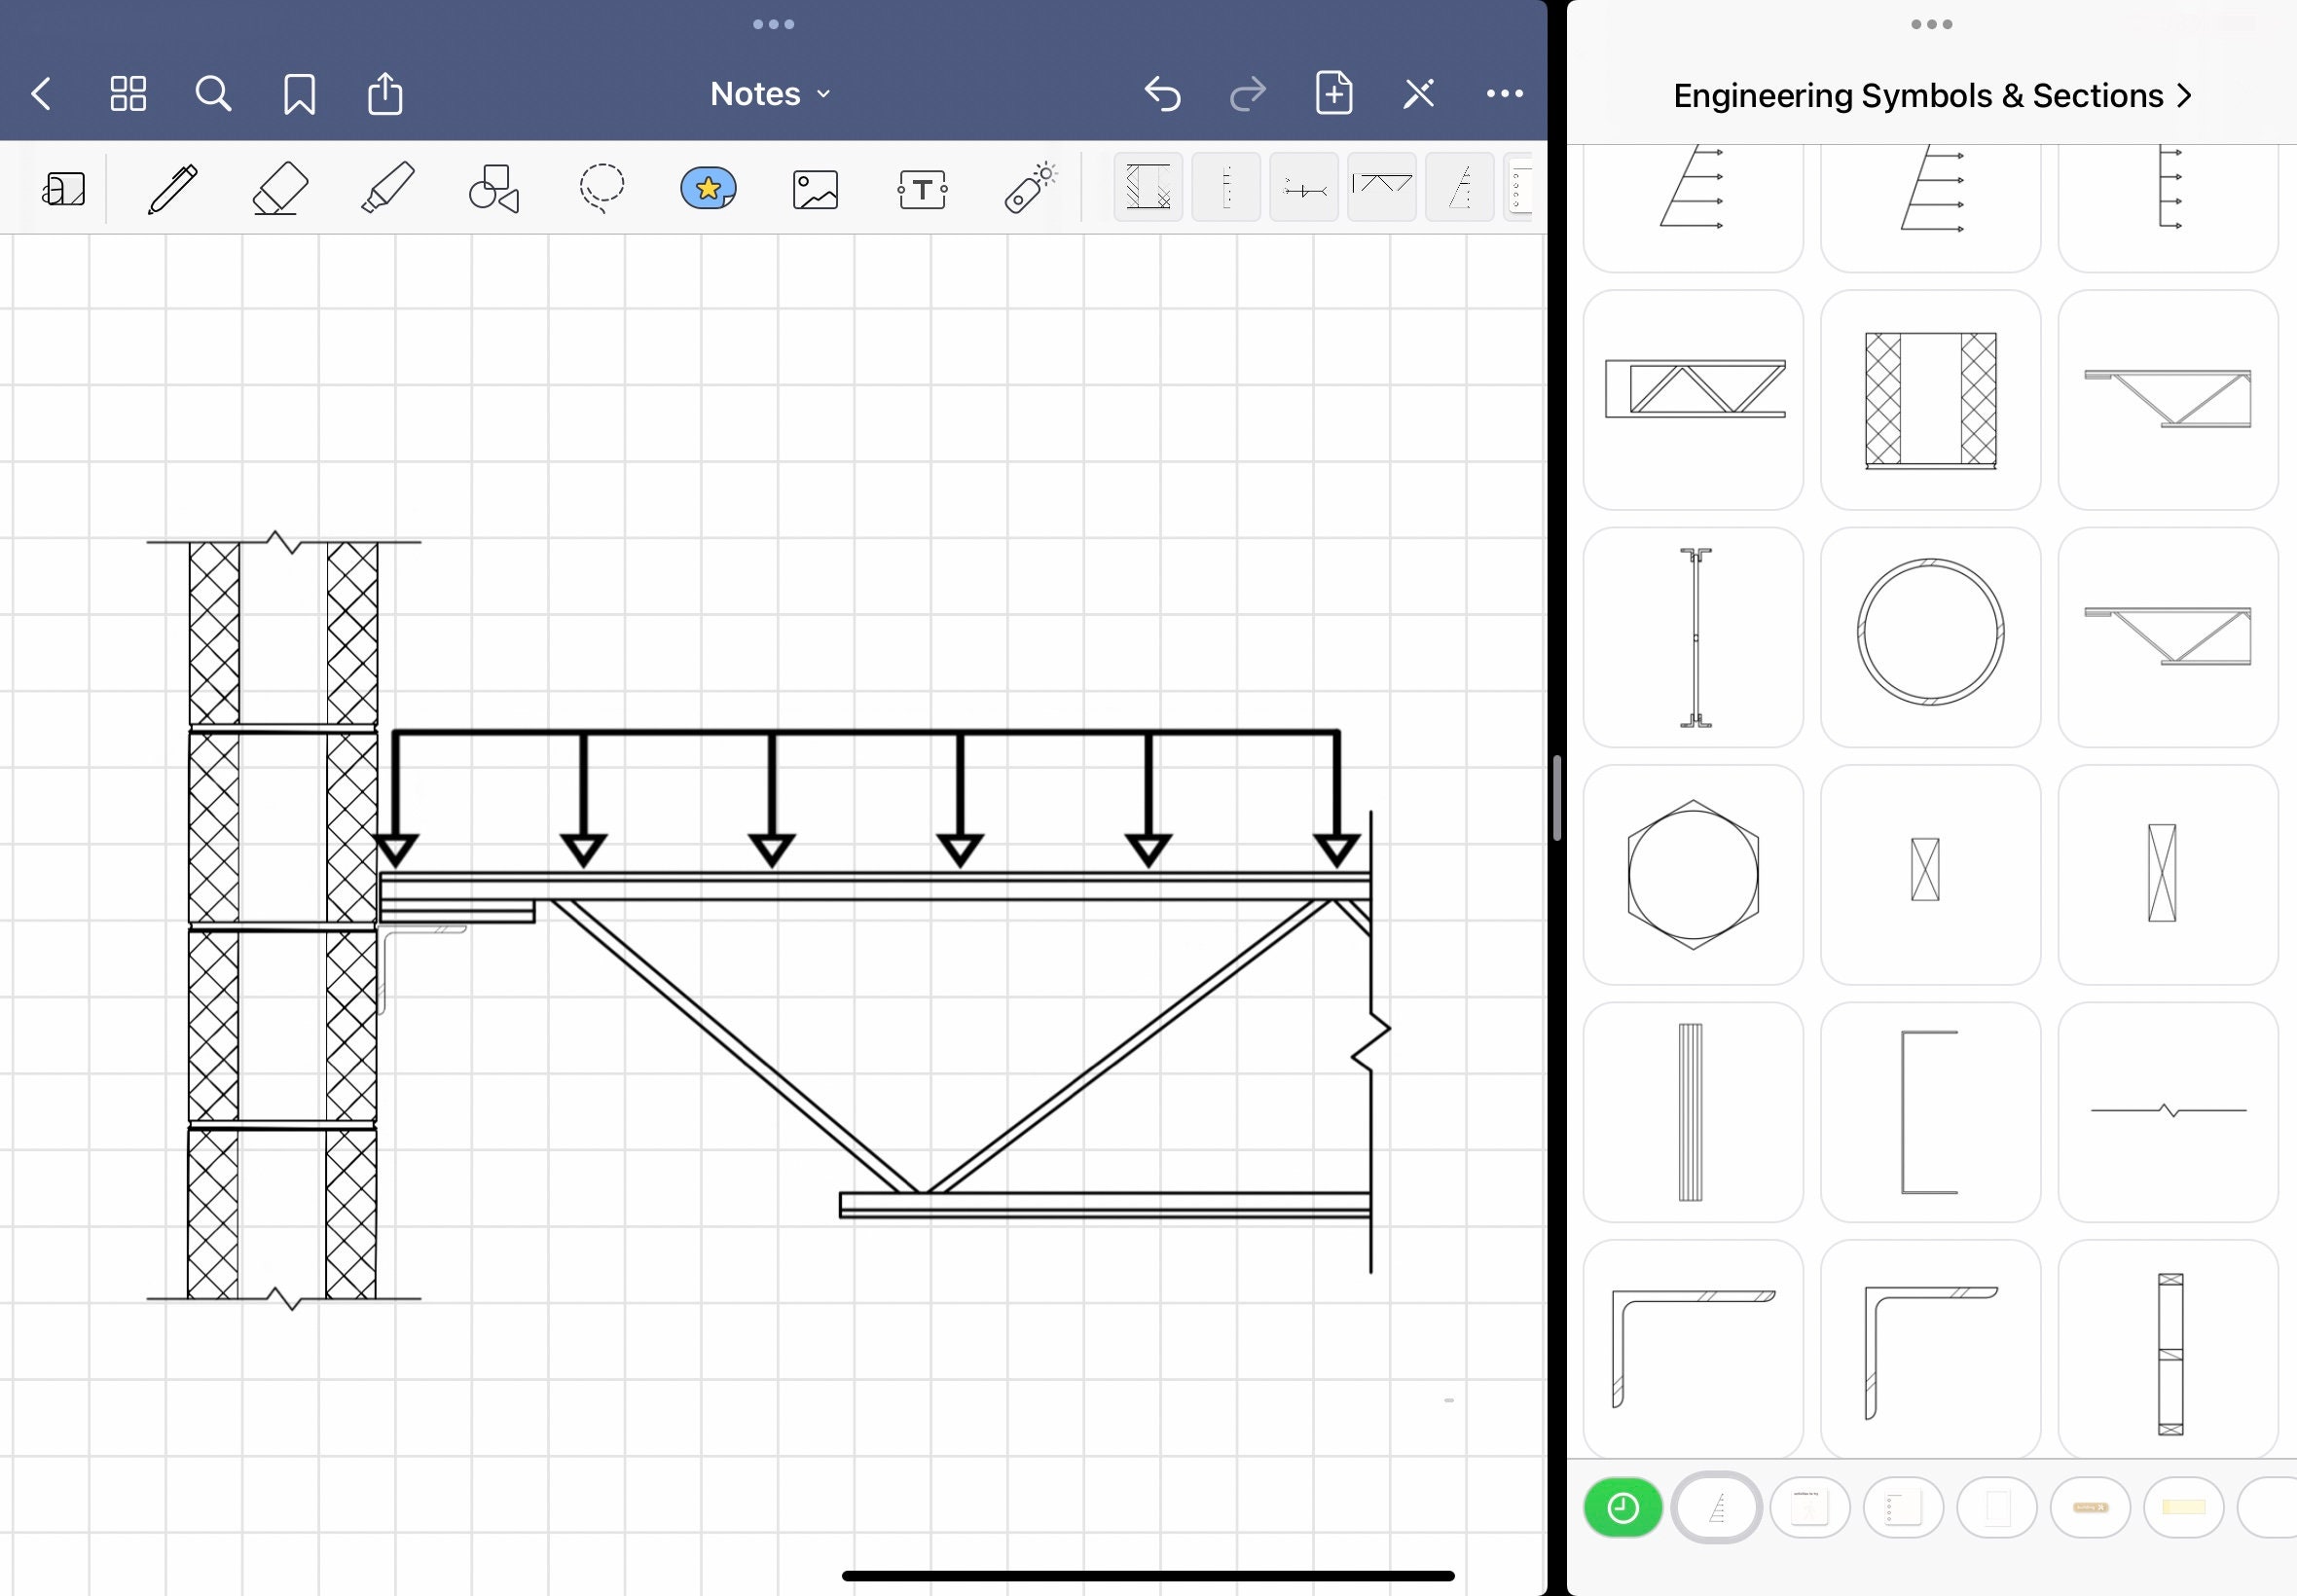Screen dimensions: 2297x1596
Task: Select the Text box tool
Action: pos(922,189)
